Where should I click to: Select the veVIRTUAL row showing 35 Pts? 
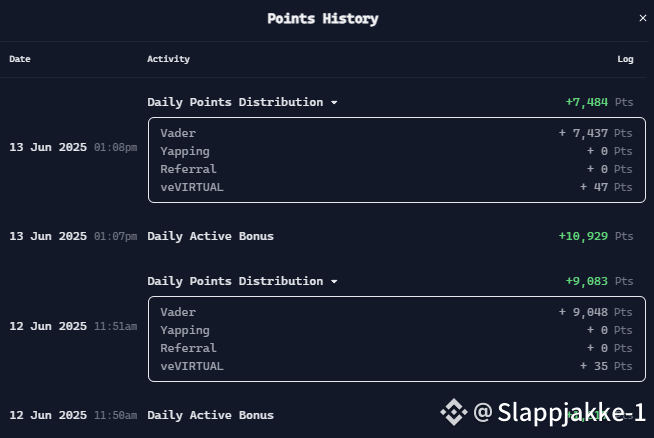pos(396,366)
